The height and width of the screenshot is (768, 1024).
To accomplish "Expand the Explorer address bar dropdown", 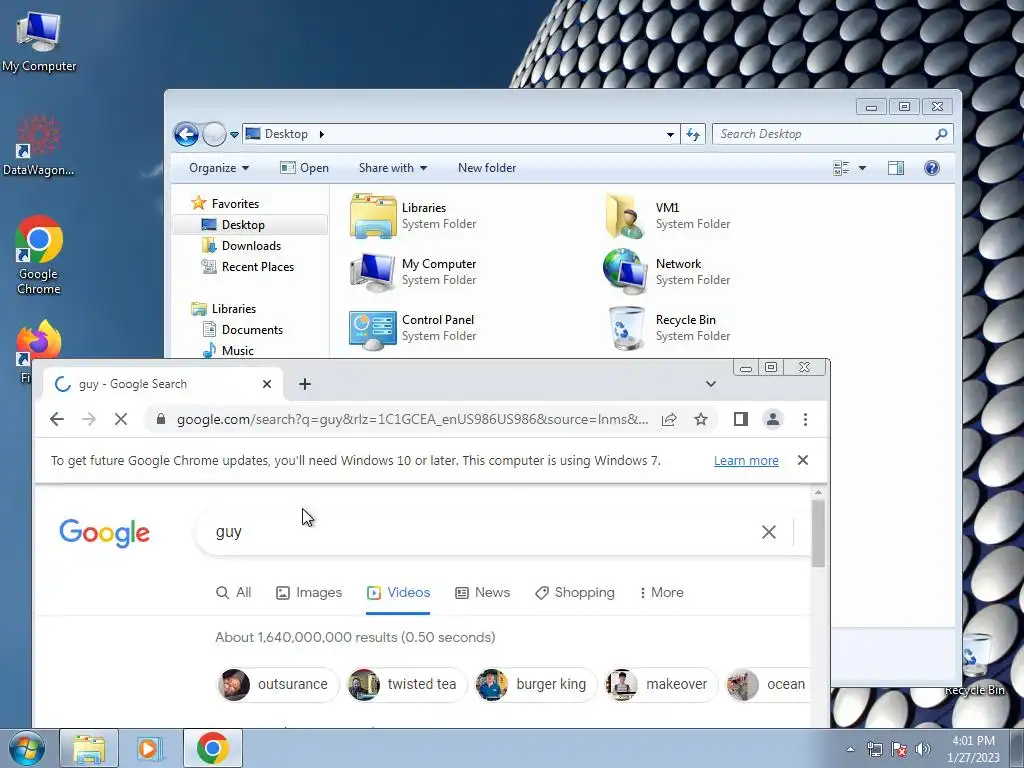I will pyautogui.click(x=670, y=135).
